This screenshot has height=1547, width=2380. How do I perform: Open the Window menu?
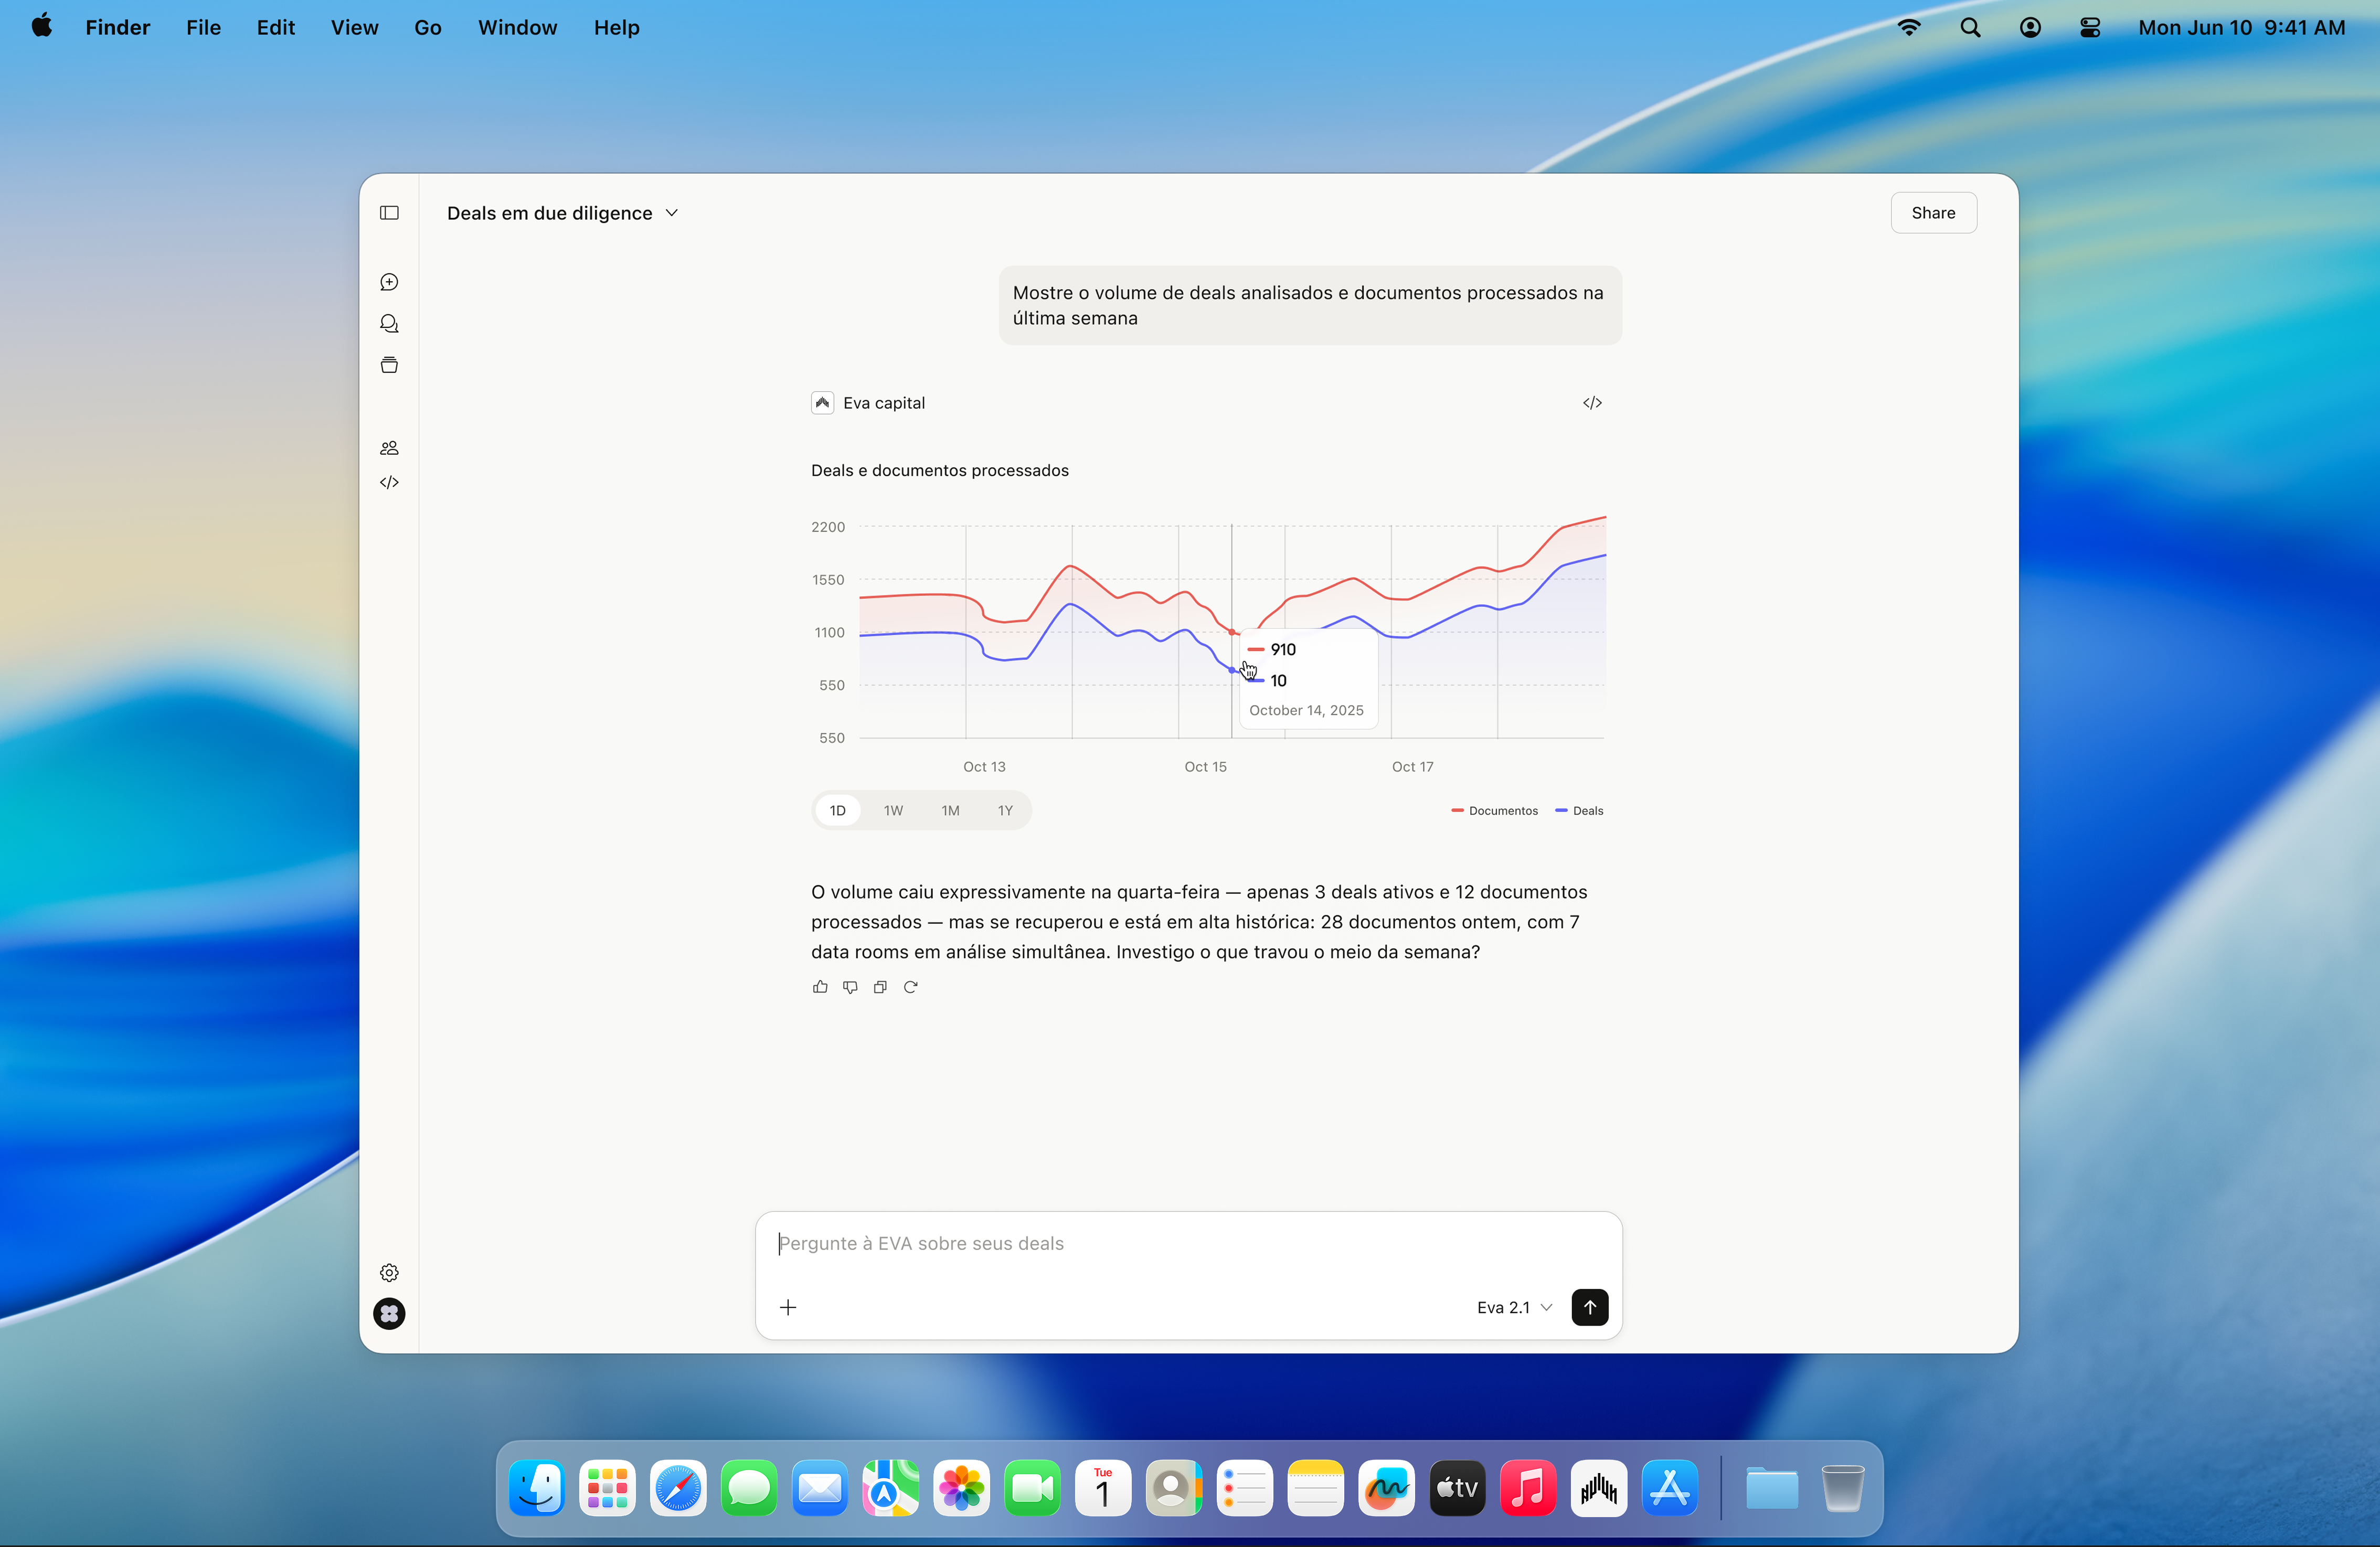pyautogui.click(x=517, y=27)
